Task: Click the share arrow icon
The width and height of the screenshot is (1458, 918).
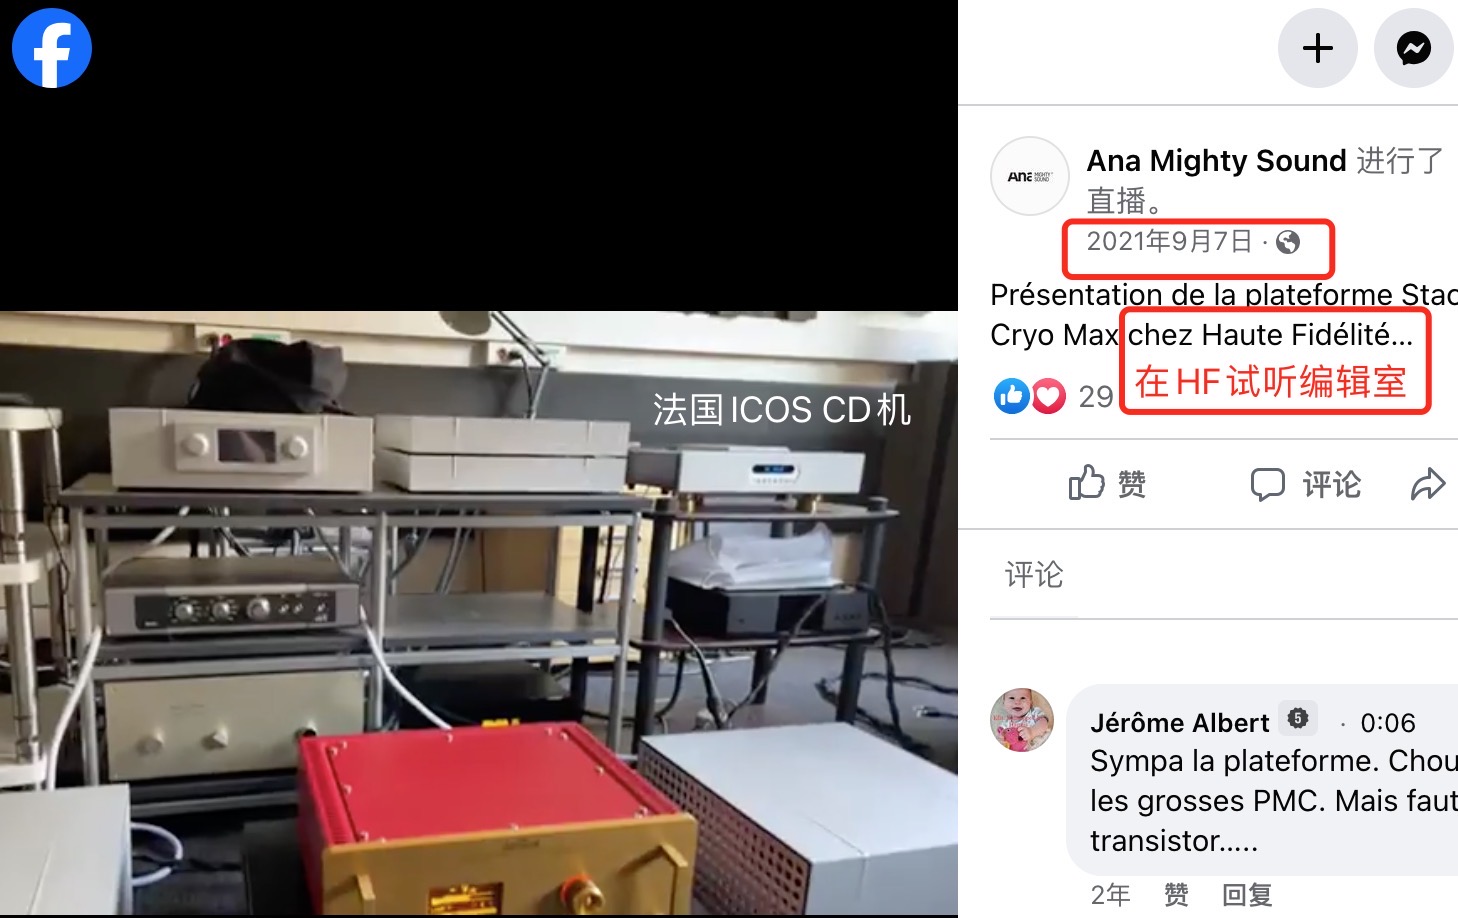Action: (1428, 484)
